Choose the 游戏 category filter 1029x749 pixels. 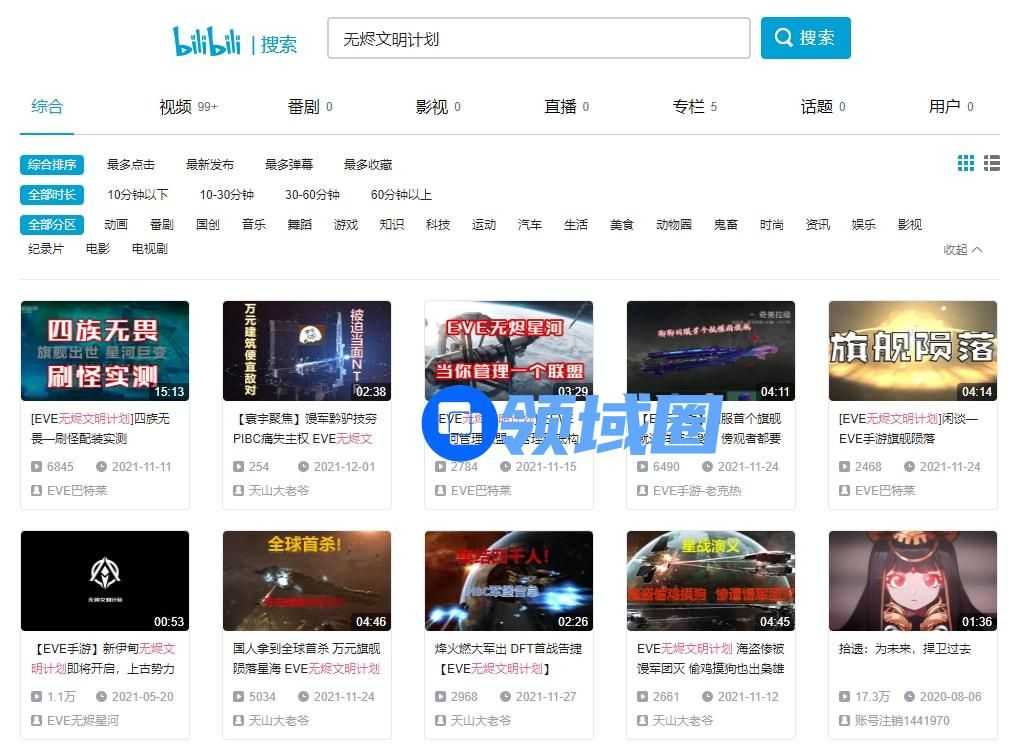[x=345, y=225]
